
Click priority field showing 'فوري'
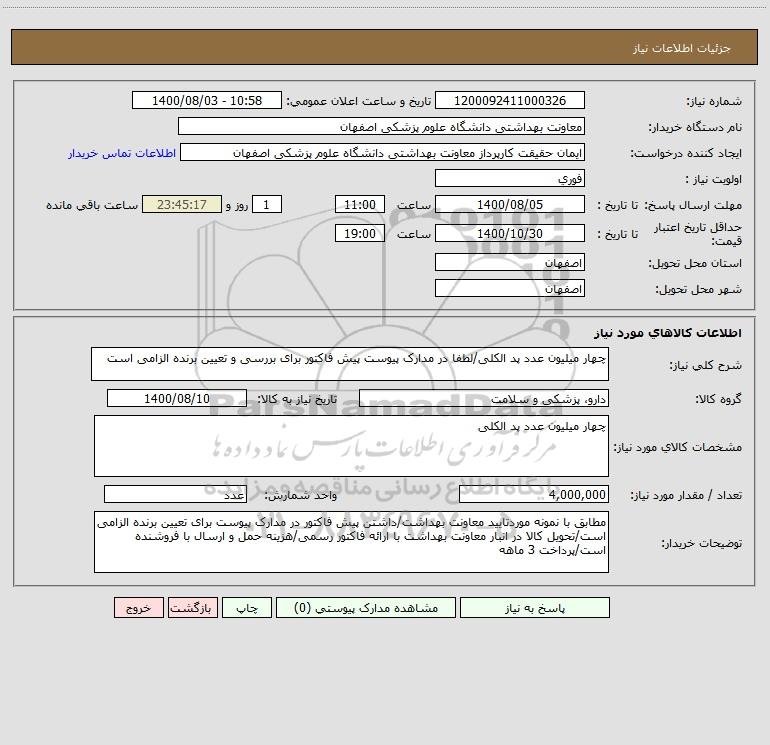point(510,178)
